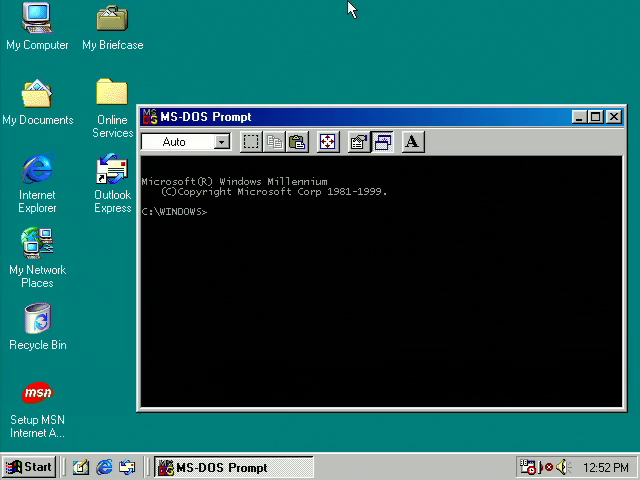Click the Copyright Microsoft Corp 1981-1999 line
Image resolution: width=640 pixels, height=480 pixels.
tap(274, 191)
